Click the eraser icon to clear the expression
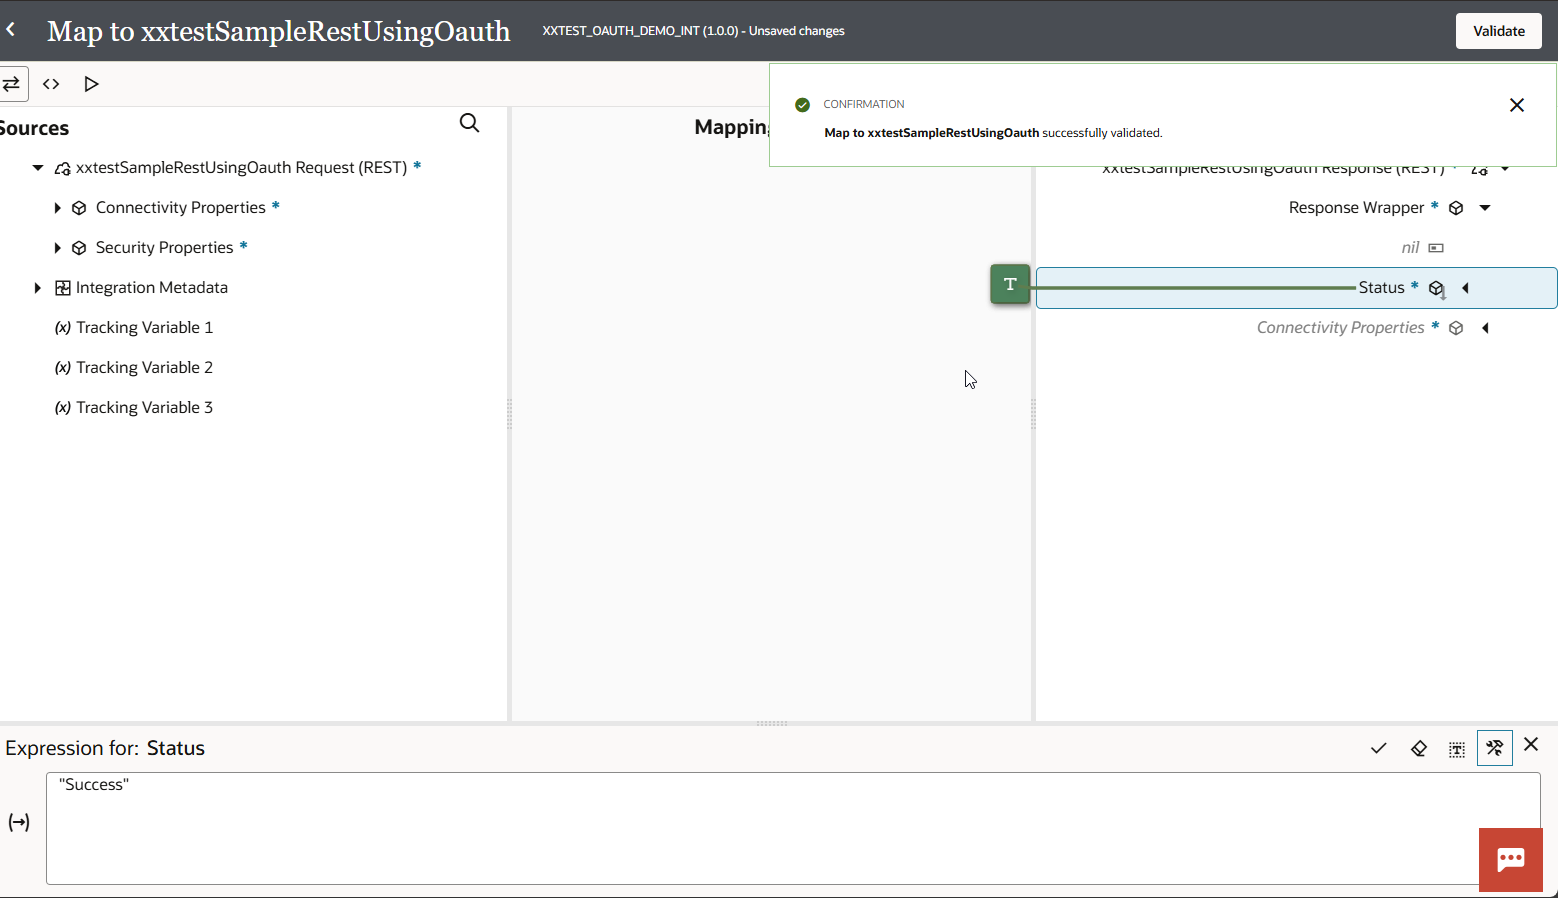The height and width of the screenshot is (898, 1558). click(x=1418, y=748)
